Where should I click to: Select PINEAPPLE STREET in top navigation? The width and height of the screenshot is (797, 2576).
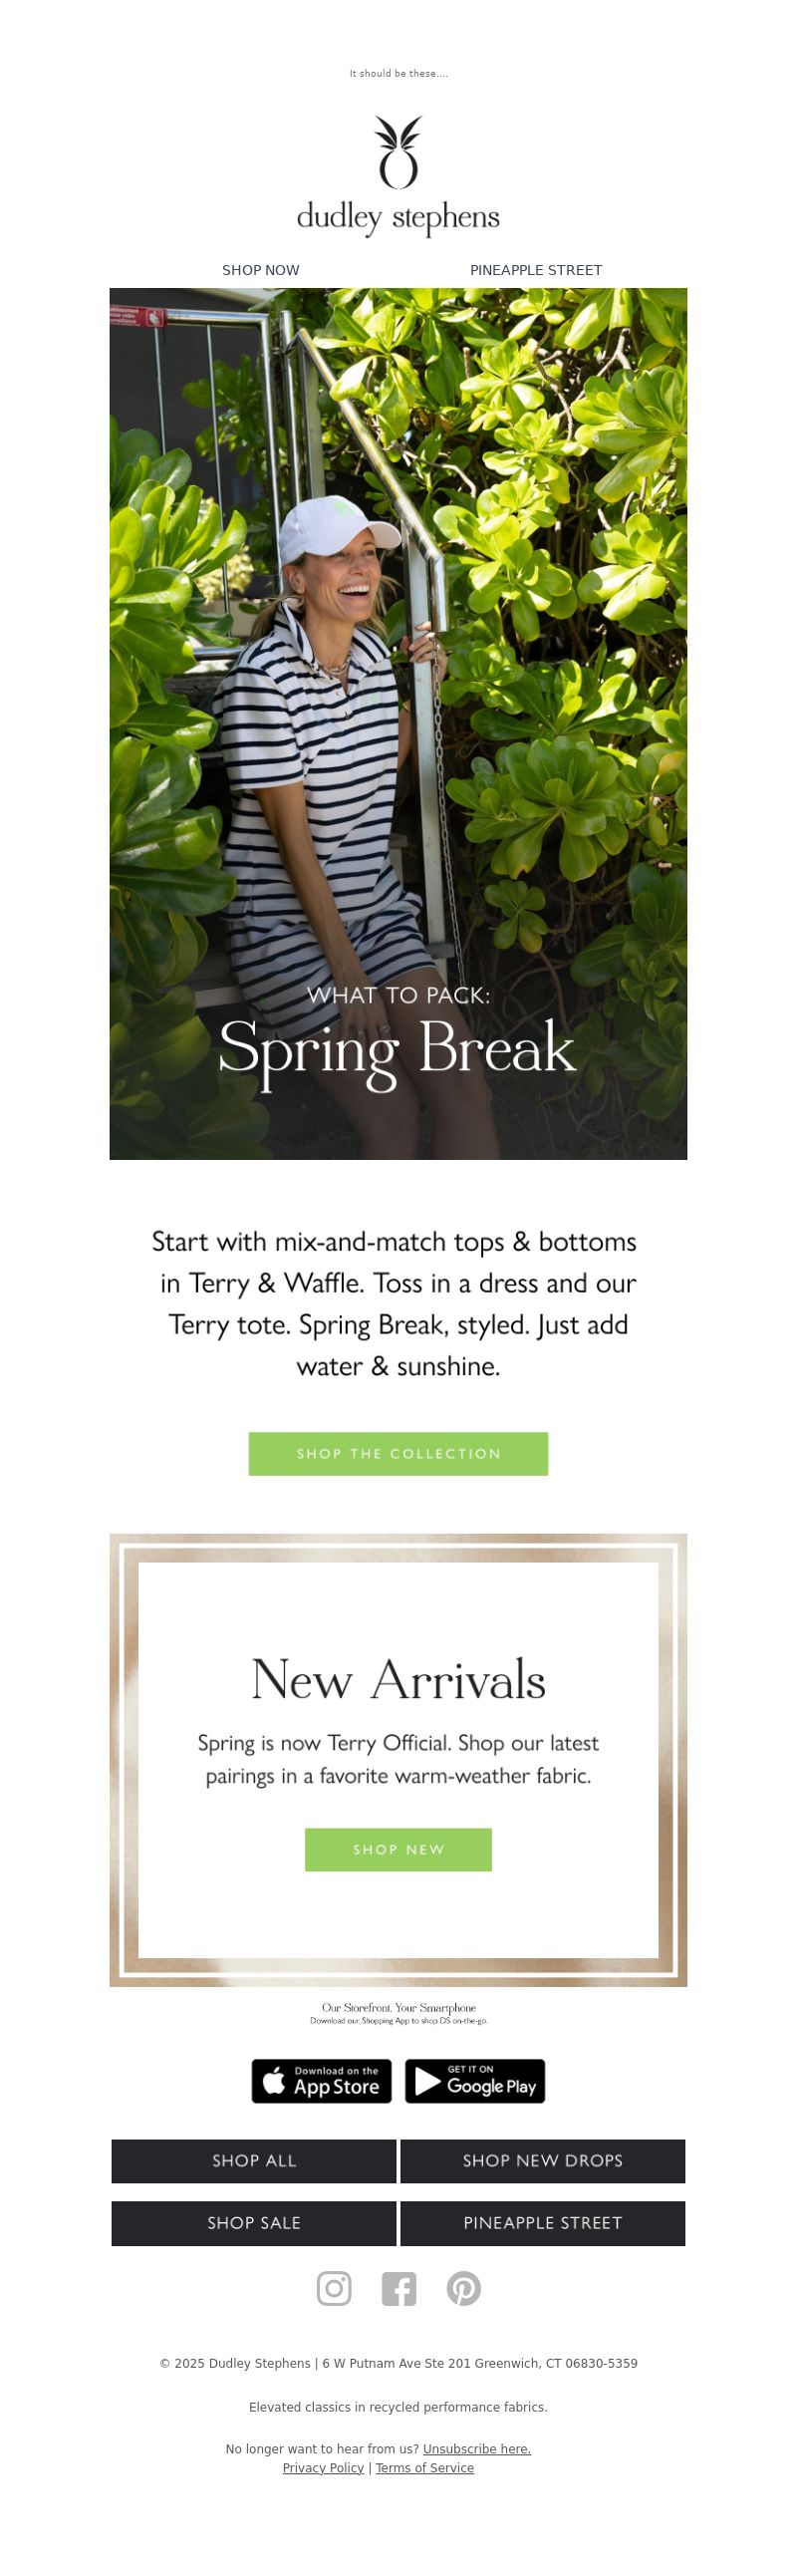(536, 270)
